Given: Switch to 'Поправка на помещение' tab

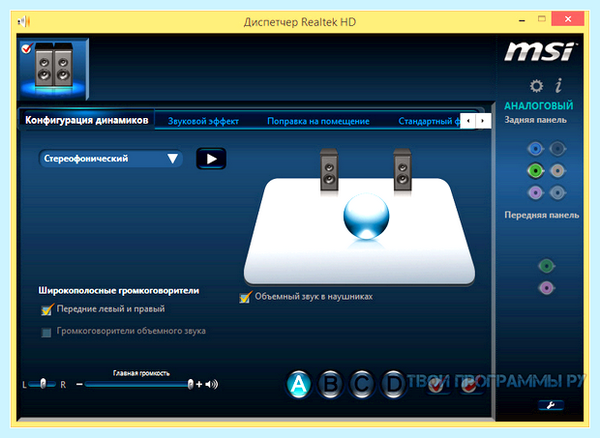Looking at the screenshot, I should [x=318, y=121].
